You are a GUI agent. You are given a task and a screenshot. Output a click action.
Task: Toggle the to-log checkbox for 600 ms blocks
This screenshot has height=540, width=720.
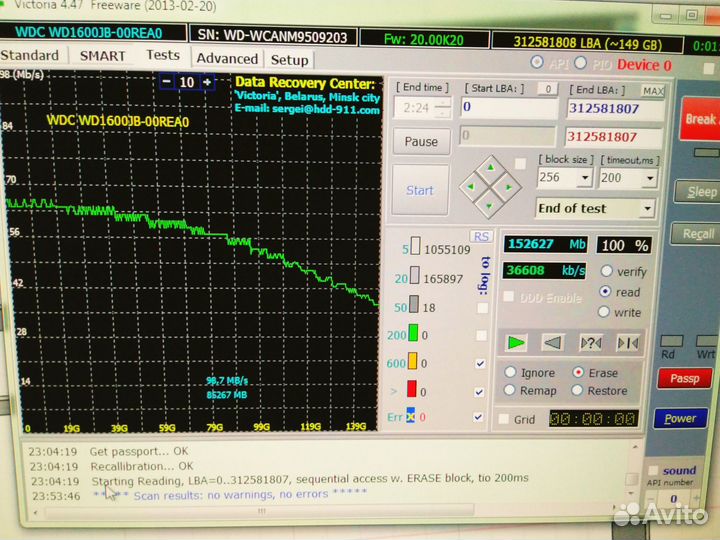click(480, 364)
